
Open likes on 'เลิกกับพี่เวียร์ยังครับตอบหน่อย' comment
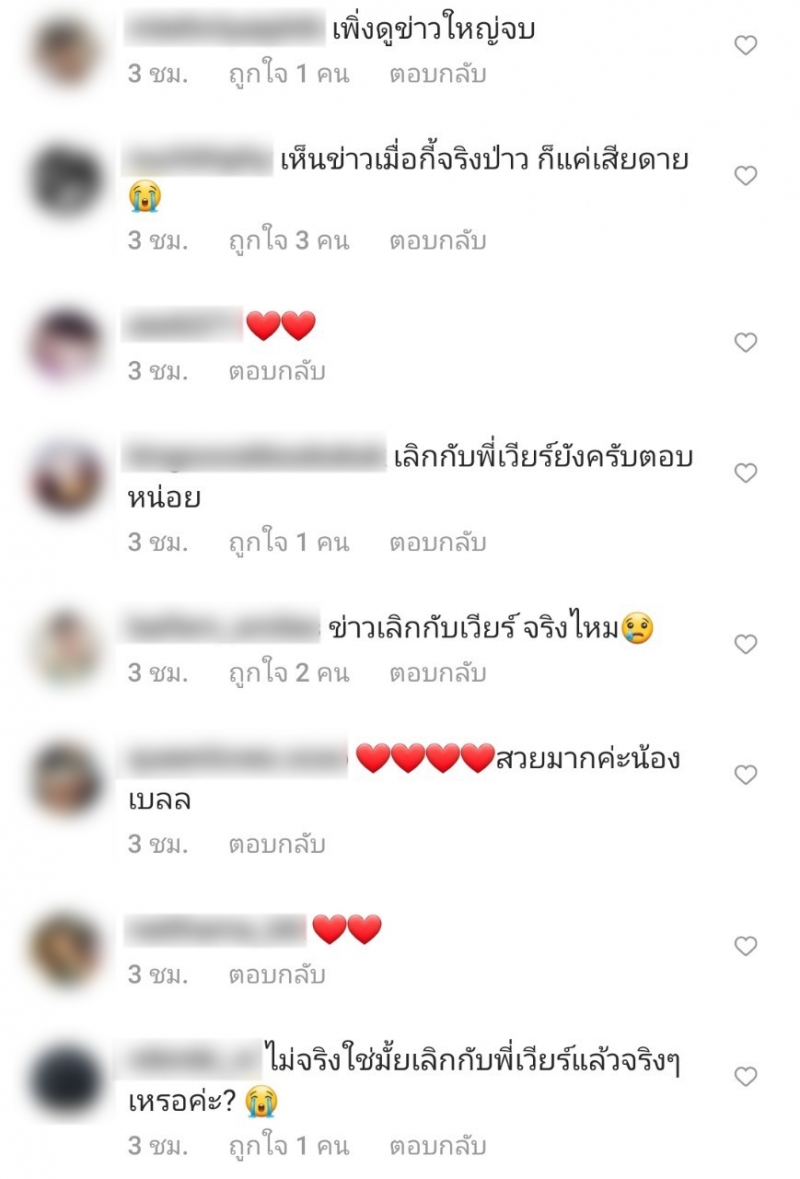[x=289, y=543]
